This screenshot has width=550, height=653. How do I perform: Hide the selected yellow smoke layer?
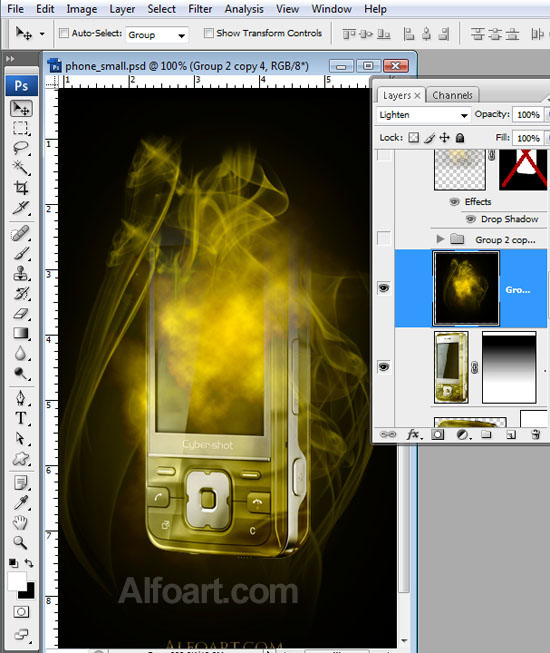[383, 288]
